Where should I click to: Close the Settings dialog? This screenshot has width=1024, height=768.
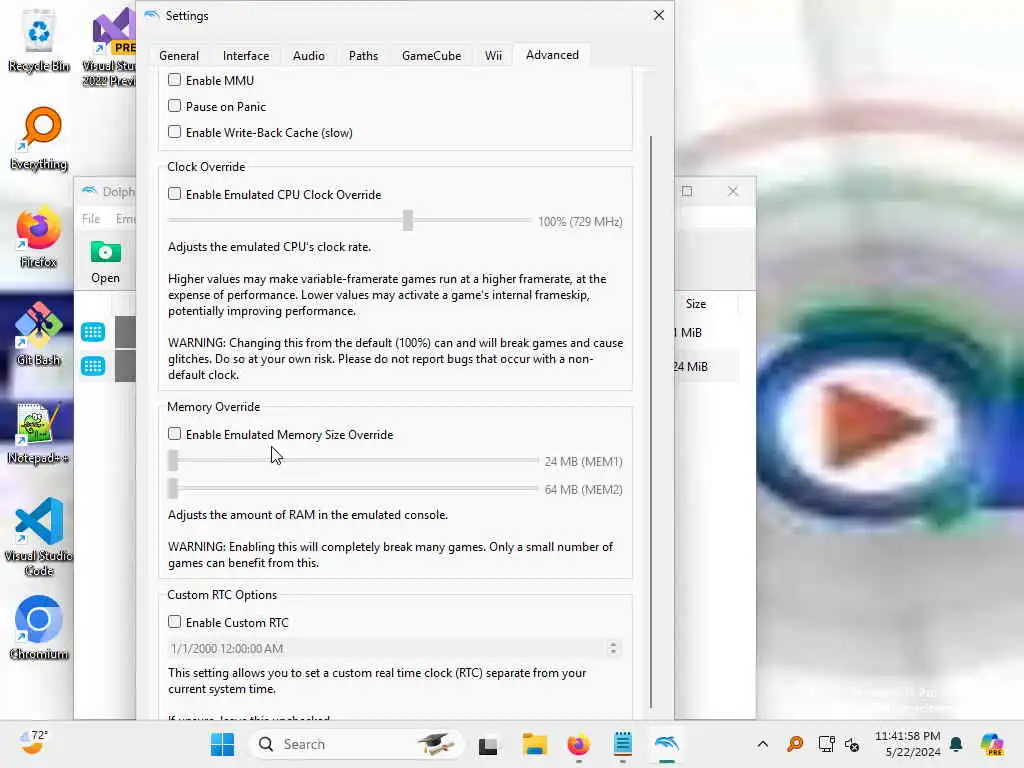click(658, 15)
